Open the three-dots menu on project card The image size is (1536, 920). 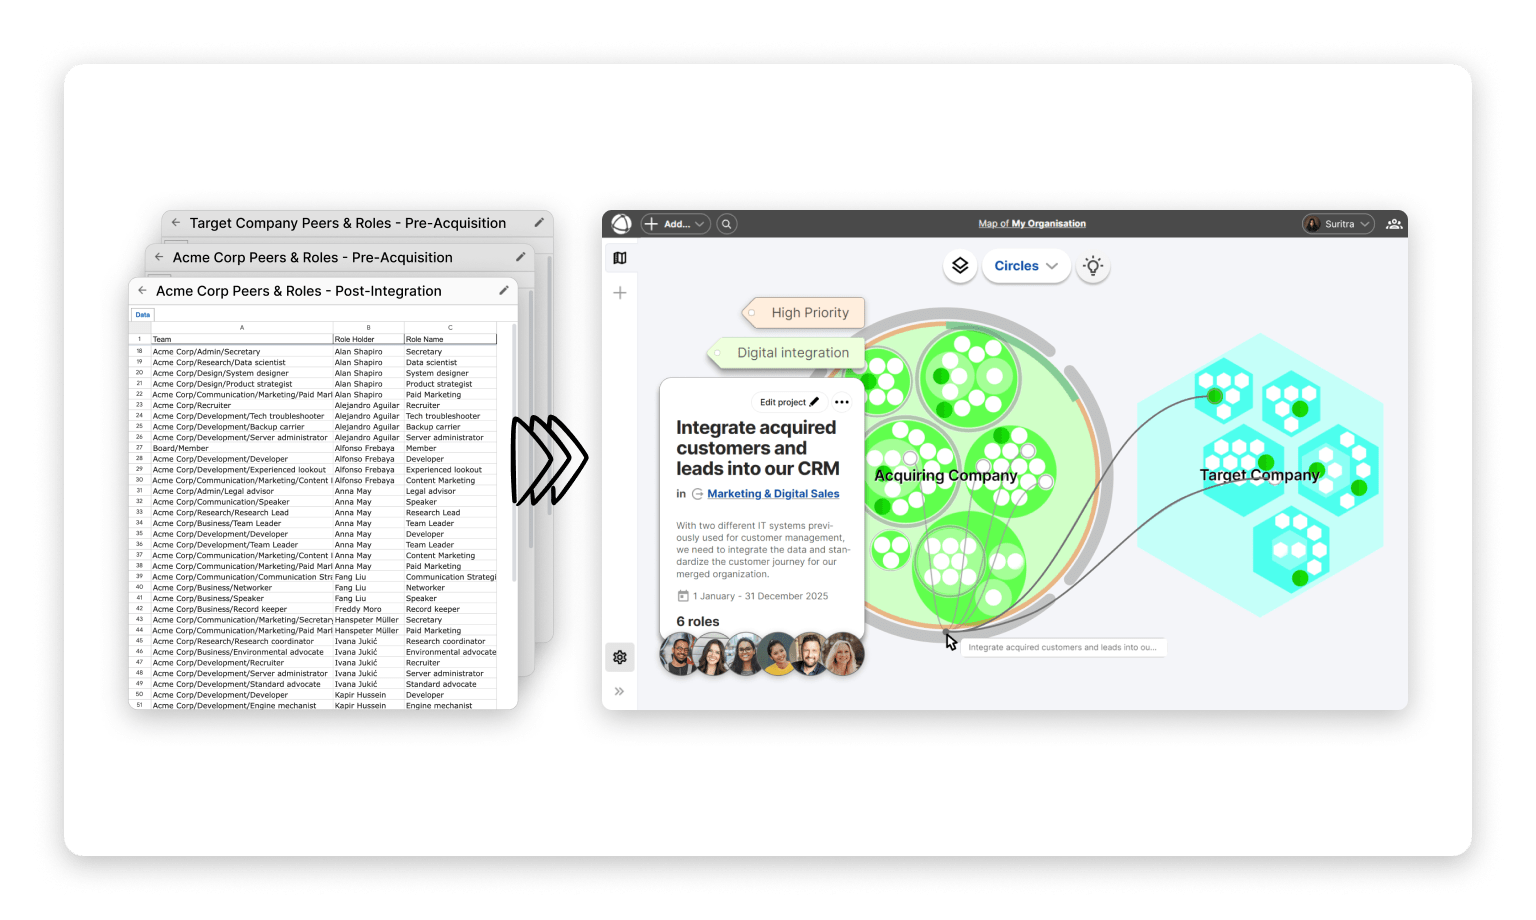(842, 402)
